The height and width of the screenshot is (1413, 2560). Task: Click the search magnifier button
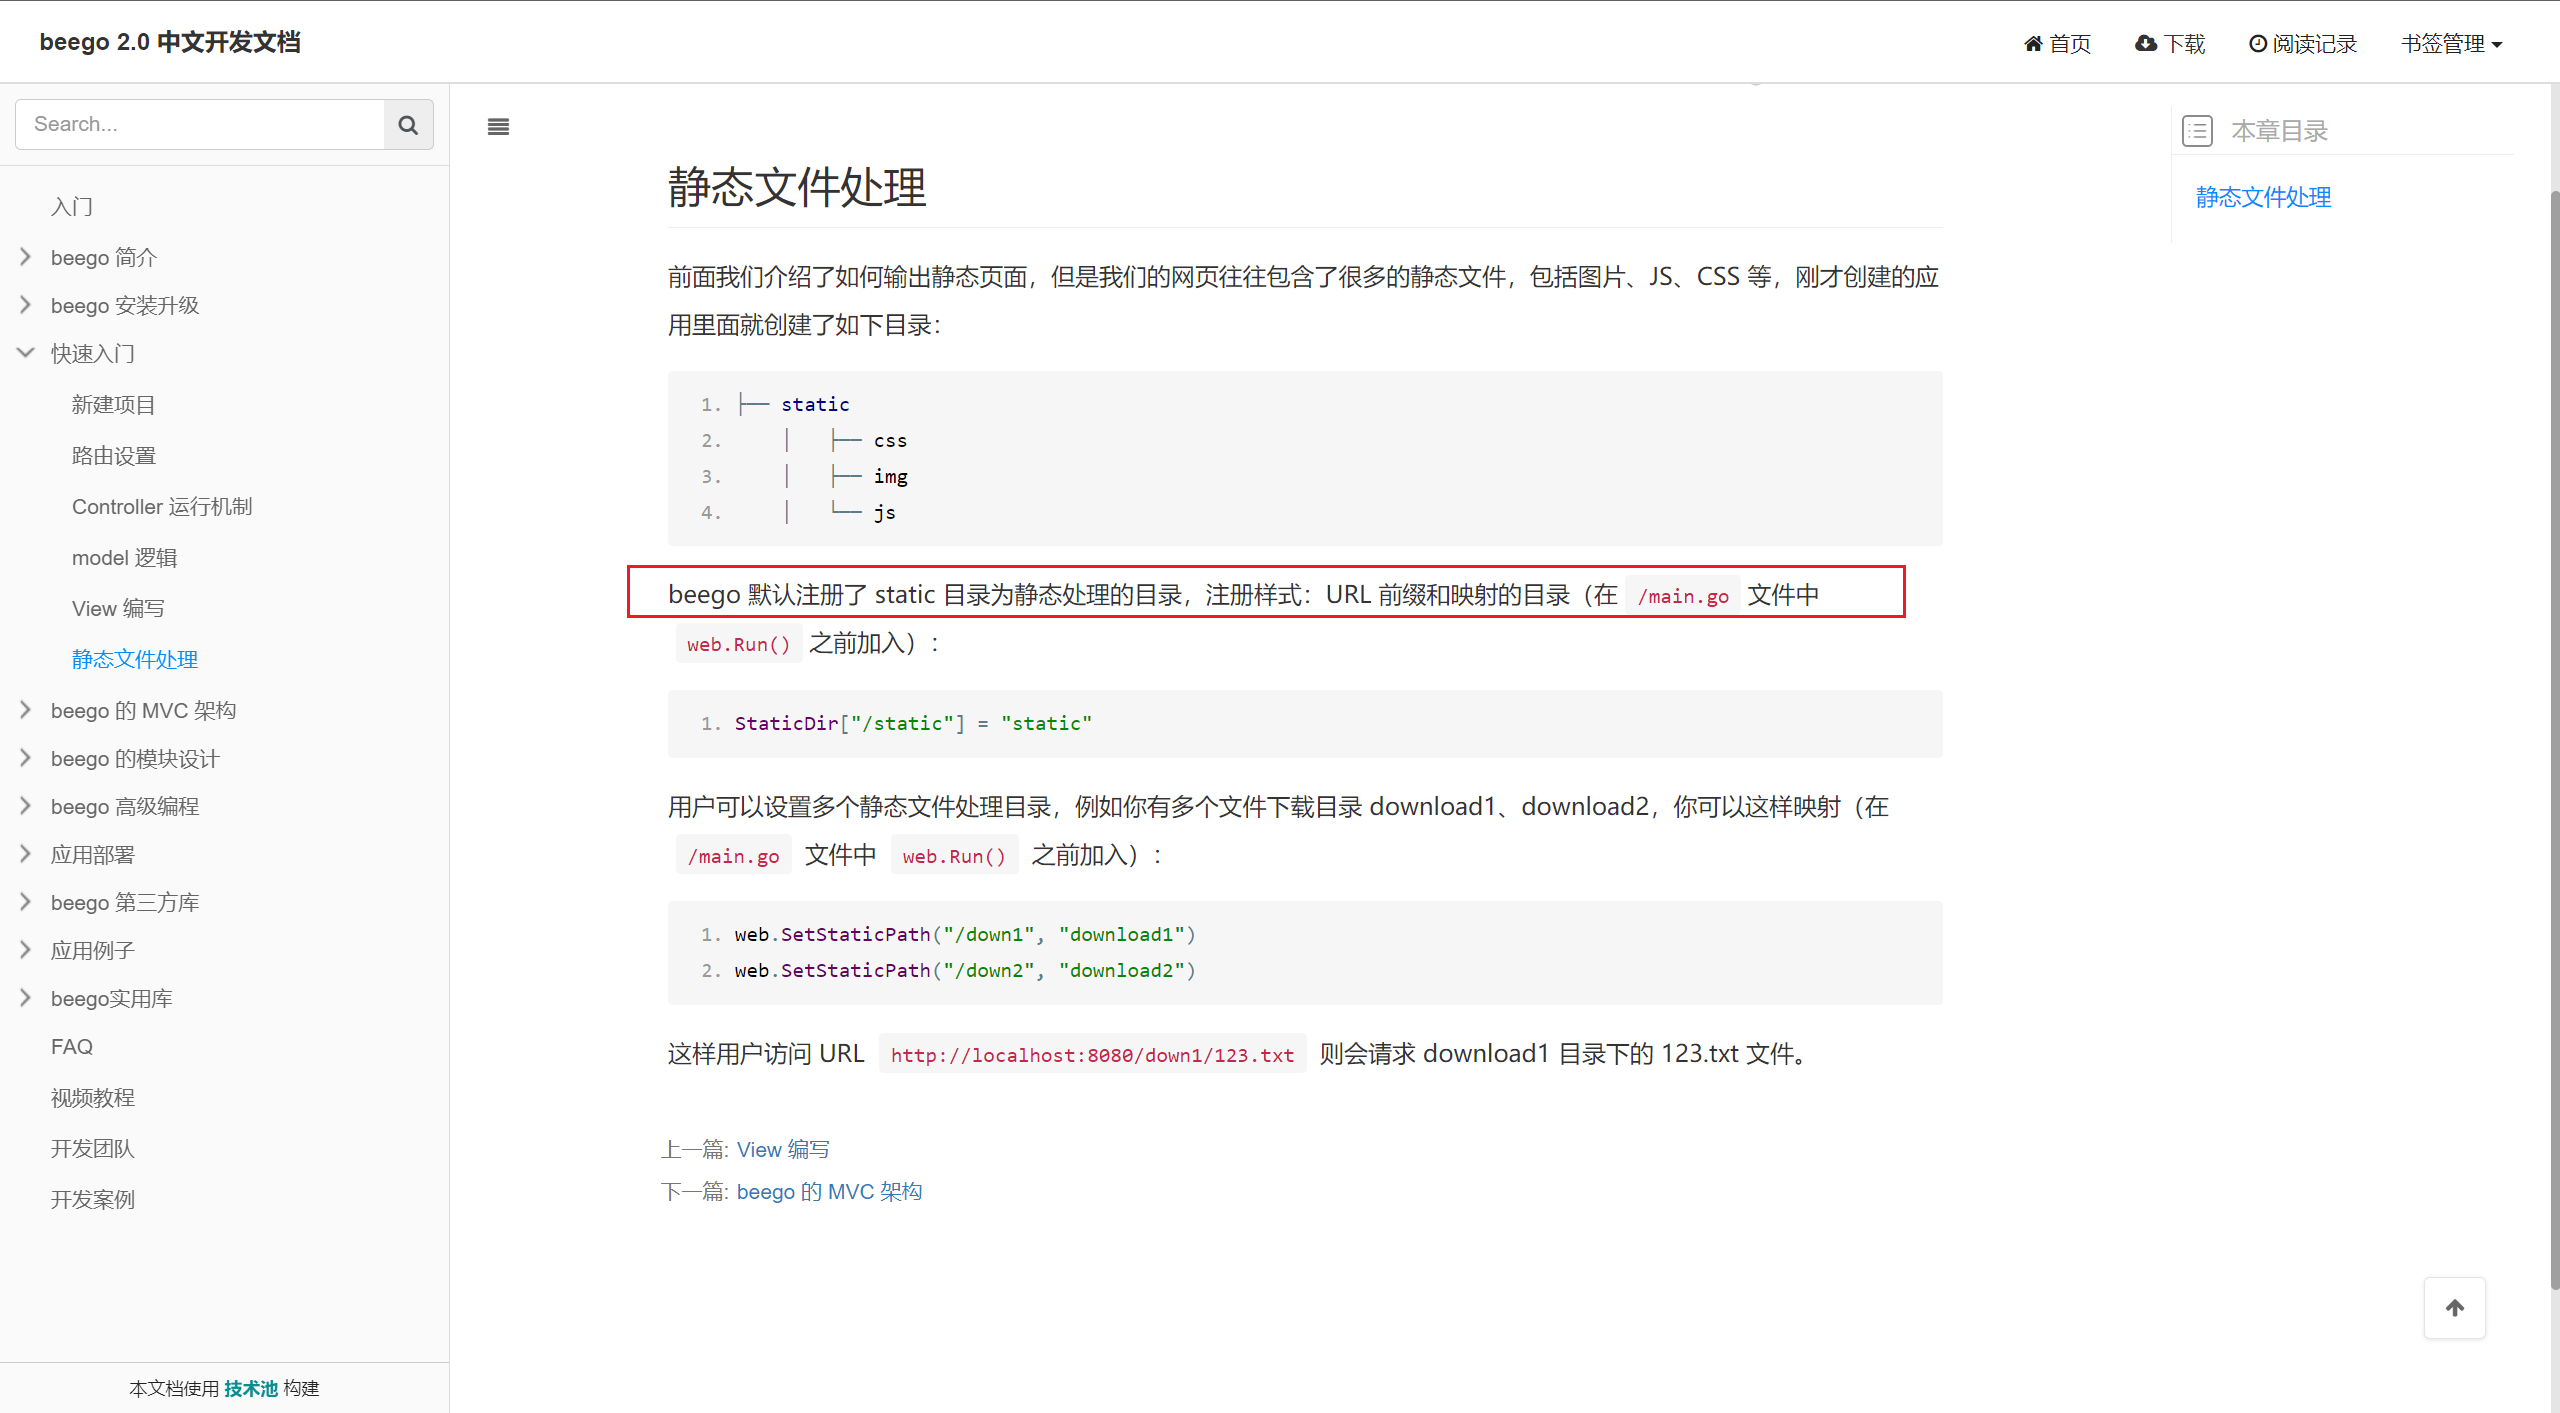pos(408,125)
